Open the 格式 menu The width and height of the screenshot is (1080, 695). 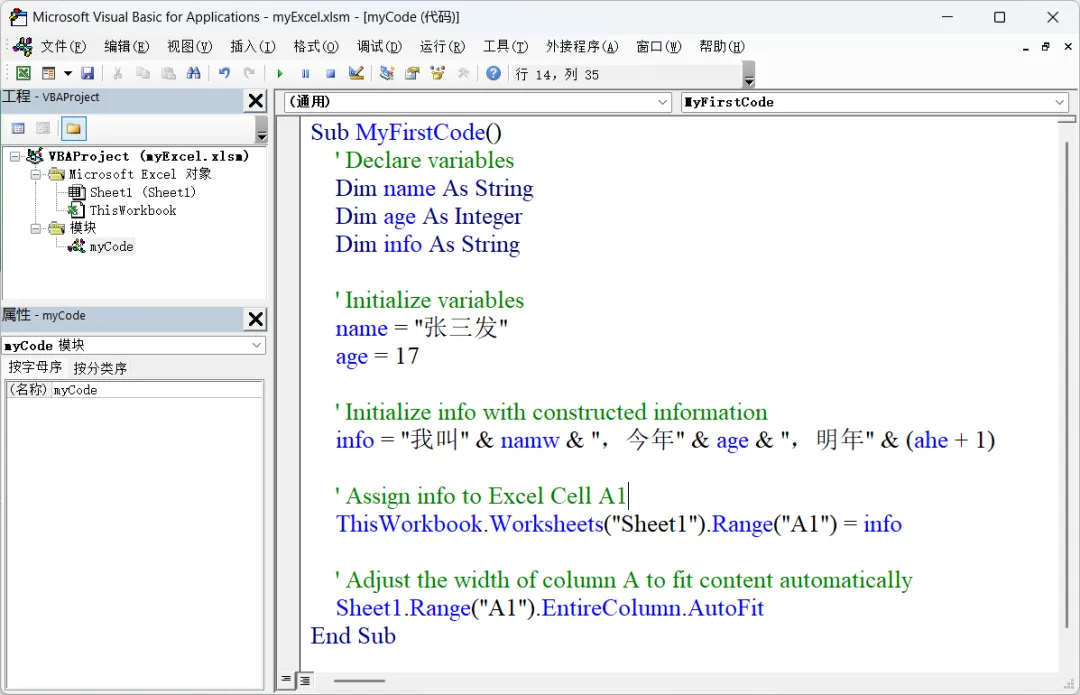(315, 47)
